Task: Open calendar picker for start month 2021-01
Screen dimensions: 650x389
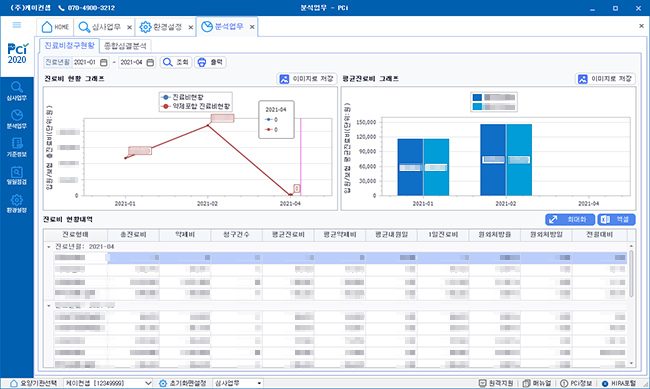Action: (104, 62)
